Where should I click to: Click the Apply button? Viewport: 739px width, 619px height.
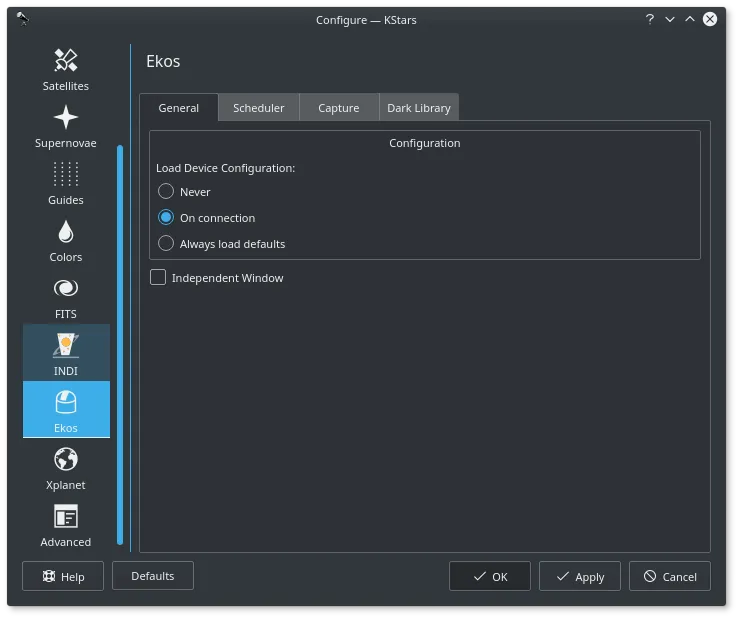[580, 576]
